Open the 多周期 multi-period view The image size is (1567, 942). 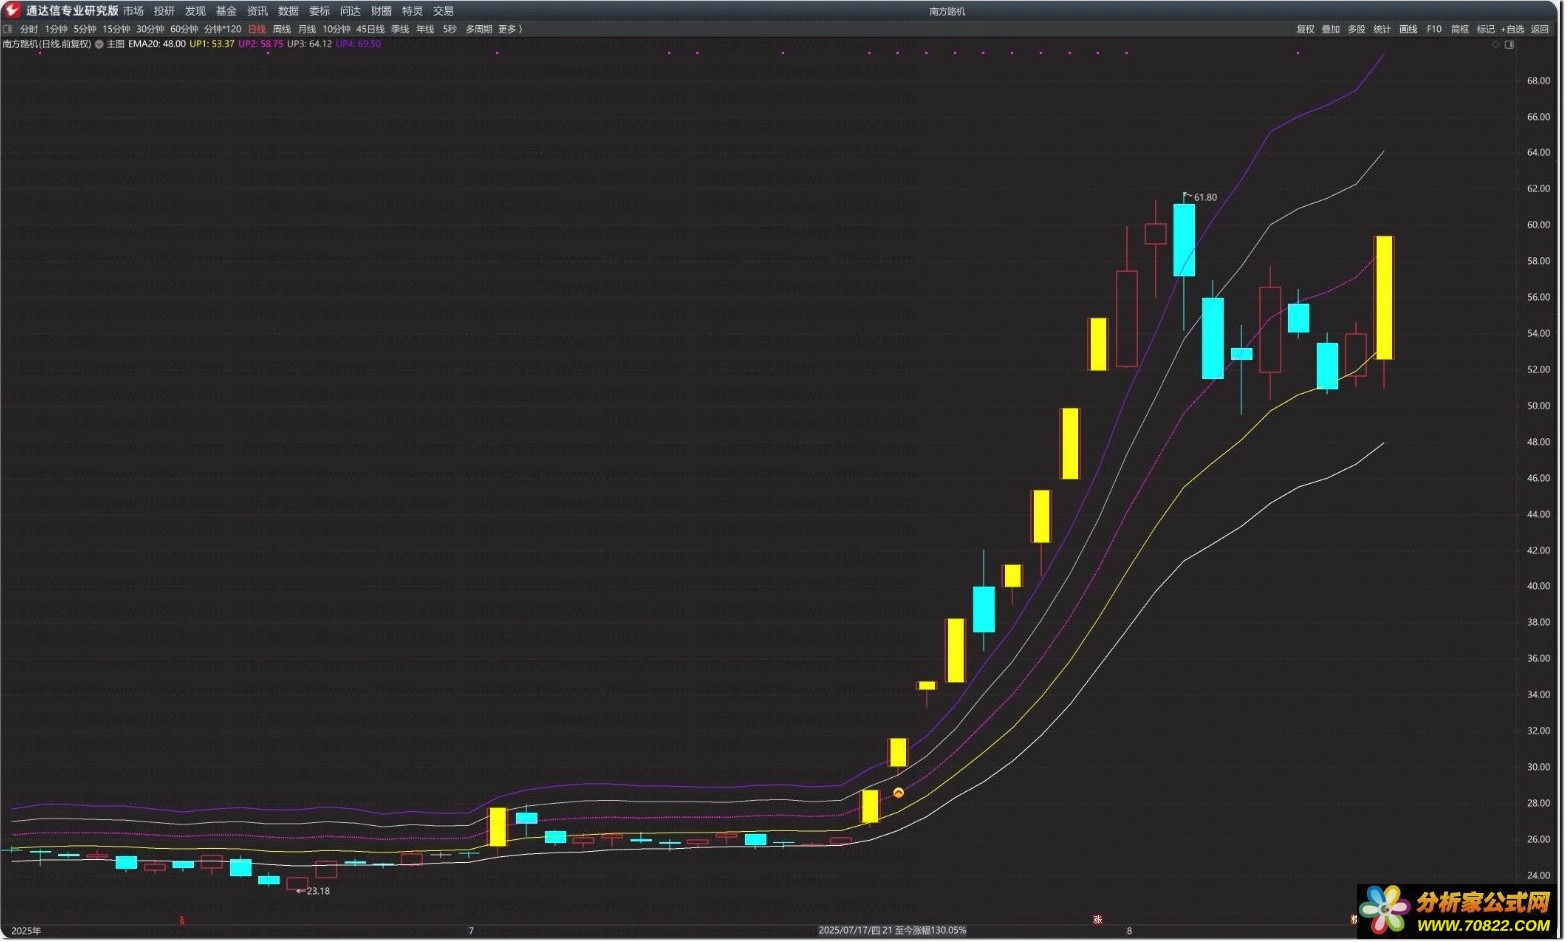point(479,29)
